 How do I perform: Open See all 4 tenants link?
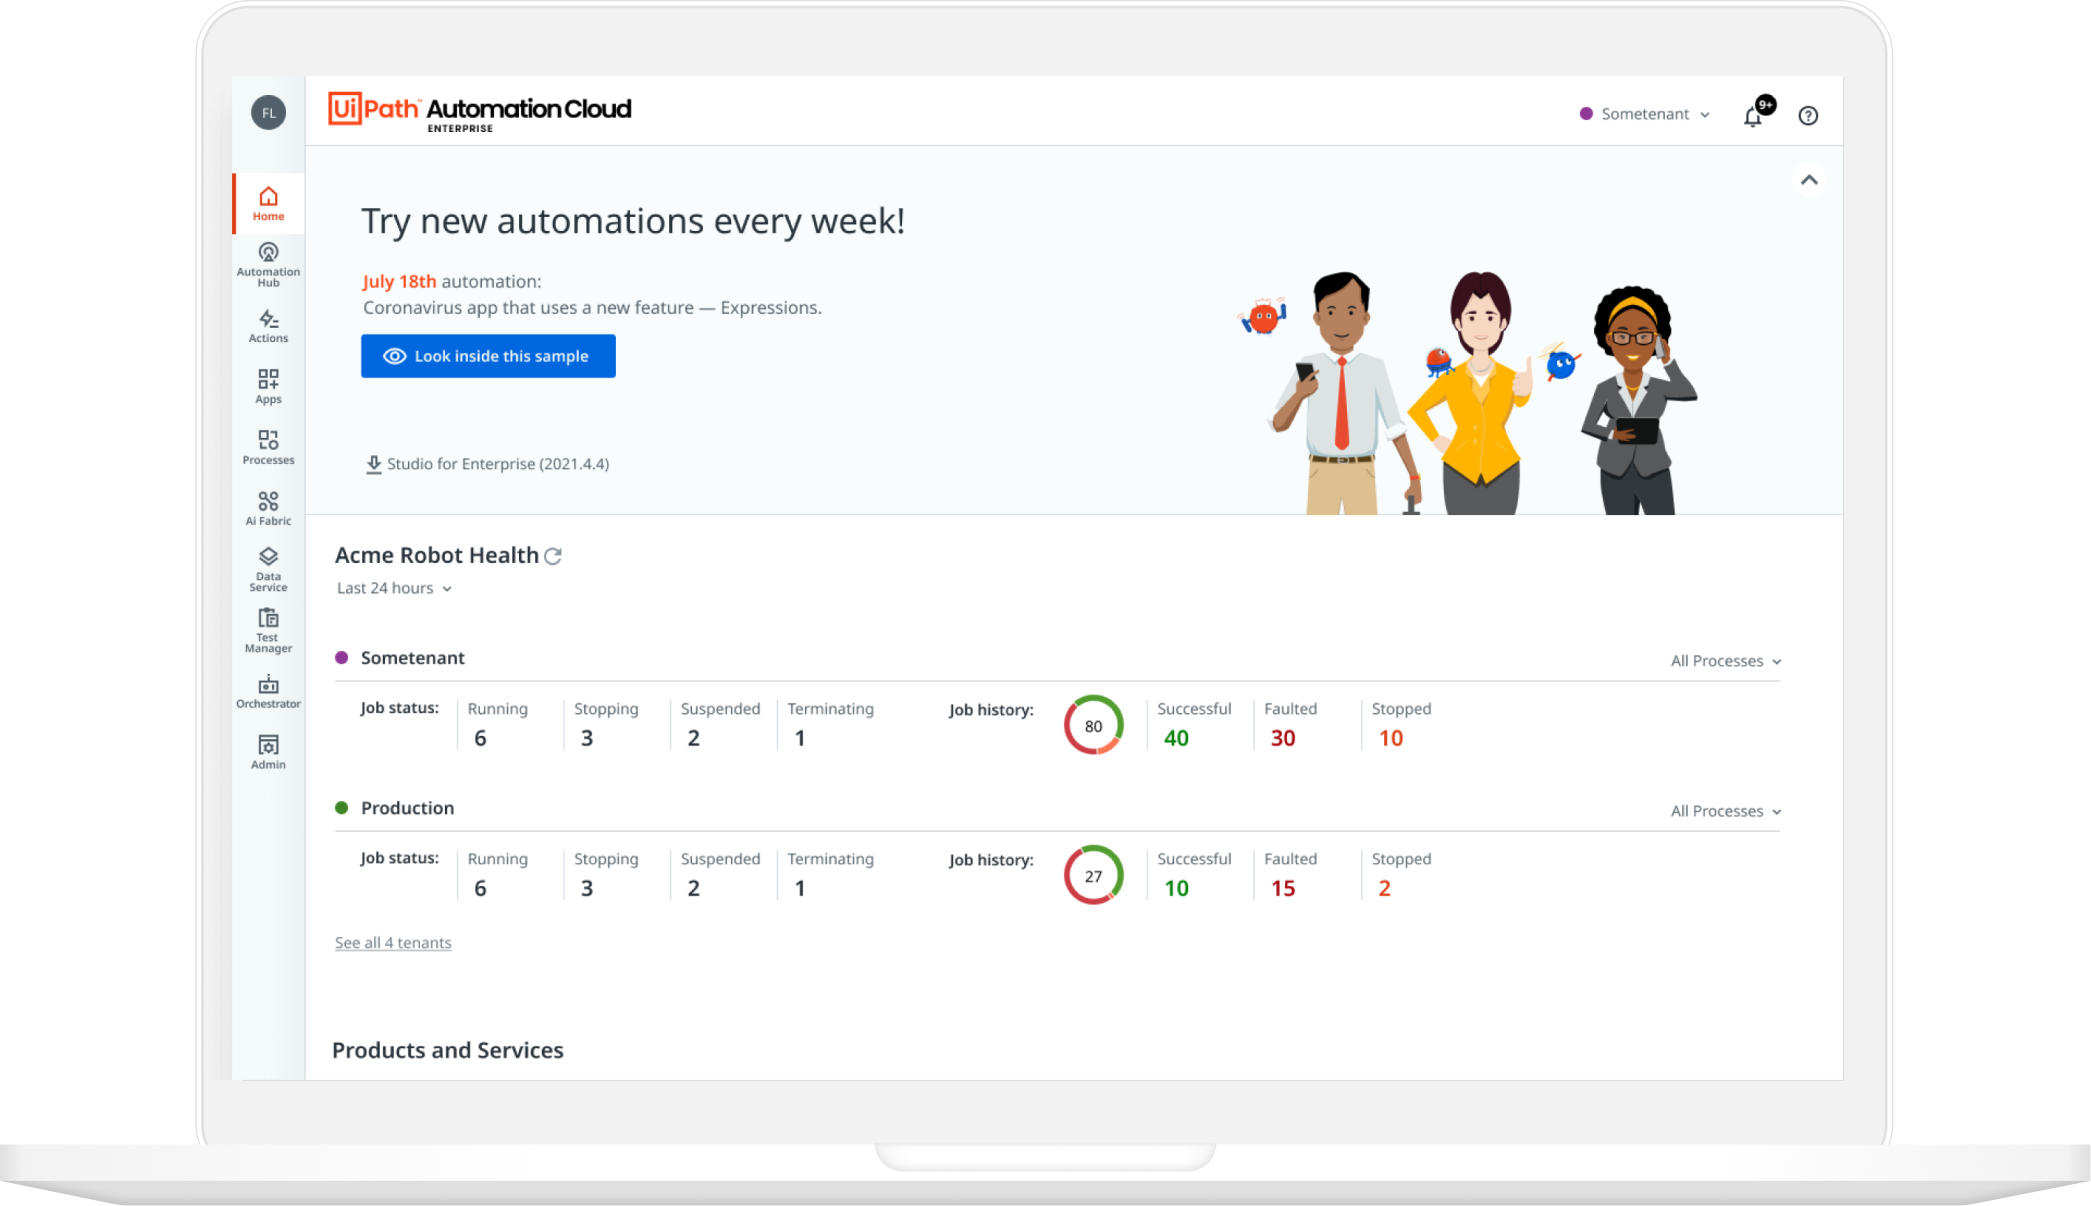pos(393,943)
